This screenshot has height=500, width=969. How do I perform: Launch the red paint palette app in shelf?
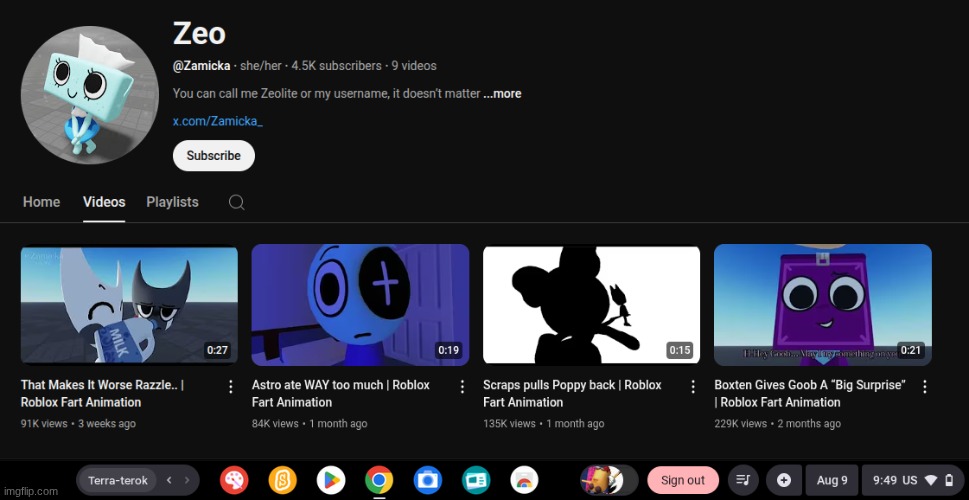pos(234,480)
